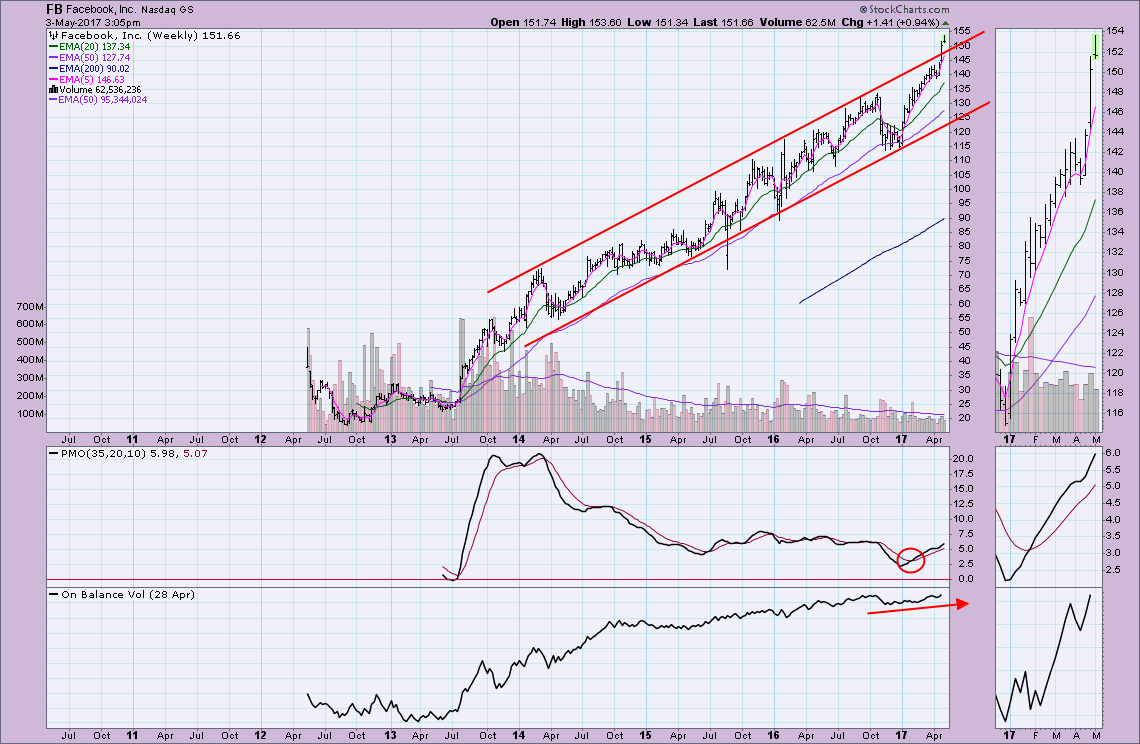Click the PMO(35,20,10) indicator label

(x=98, y=455)
